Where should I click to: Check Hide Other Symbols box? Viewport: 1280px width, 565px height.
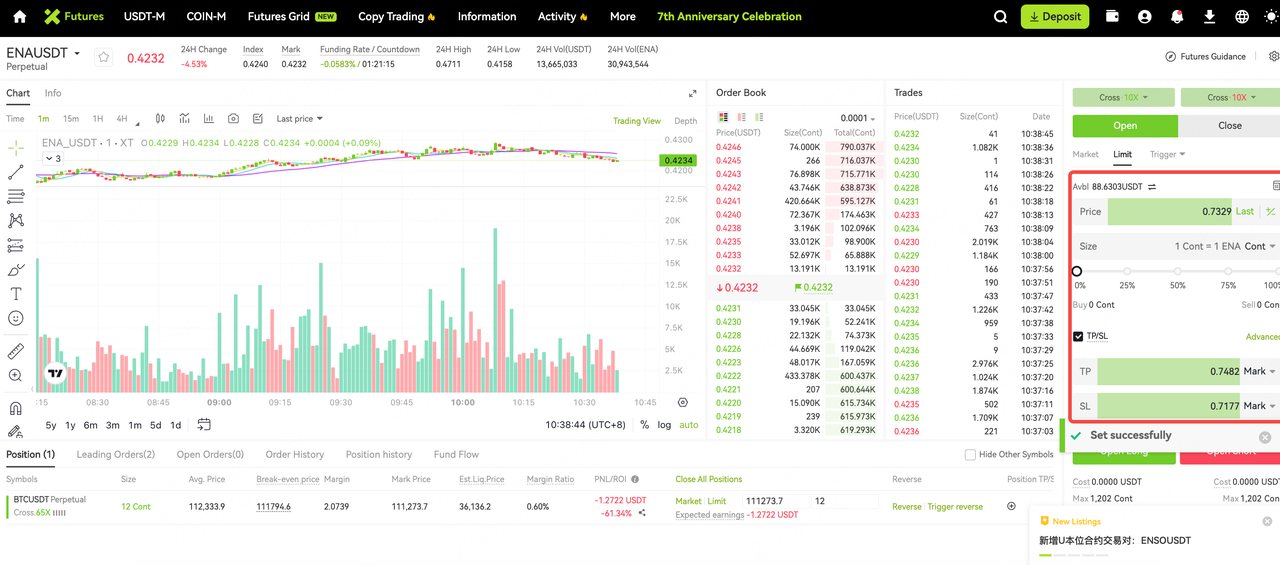click(970, 455)
